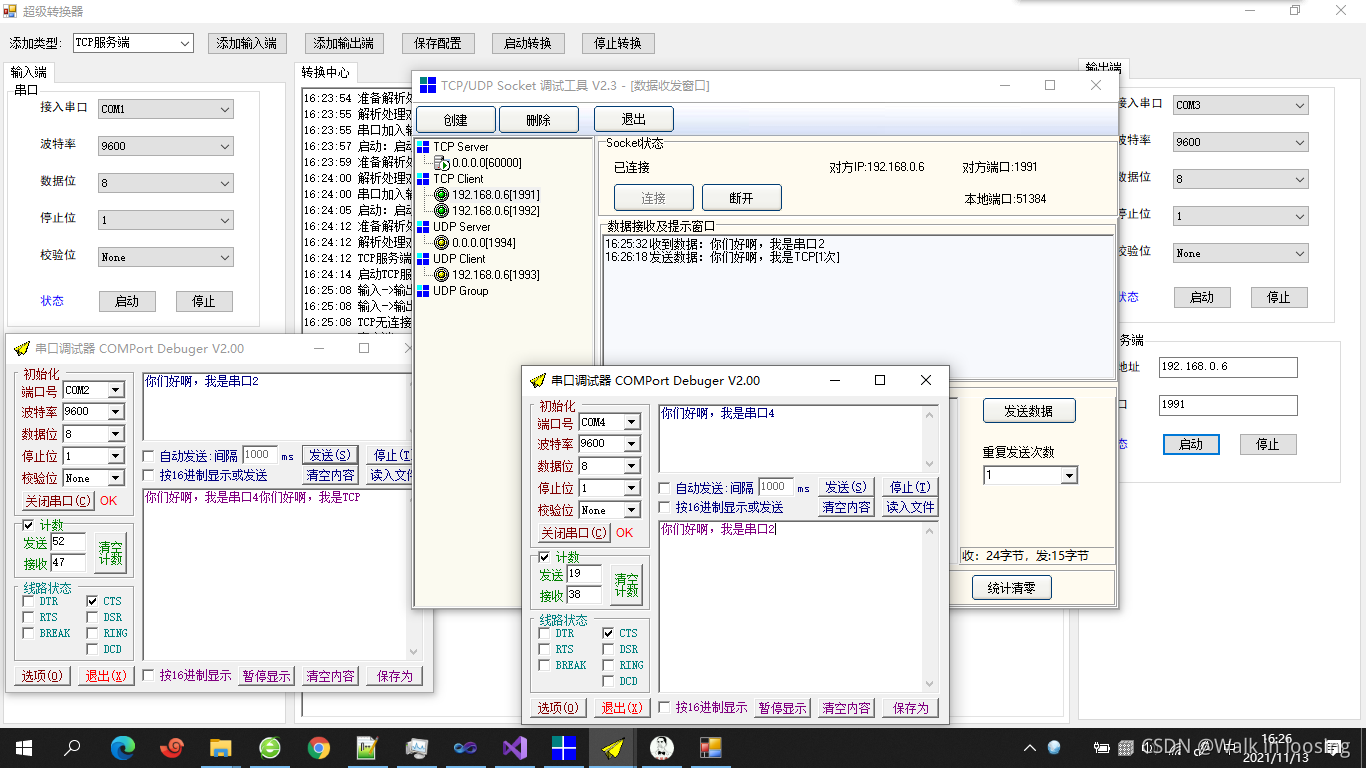Click the 断开 button in Socket状态

[x=742, y=198]
